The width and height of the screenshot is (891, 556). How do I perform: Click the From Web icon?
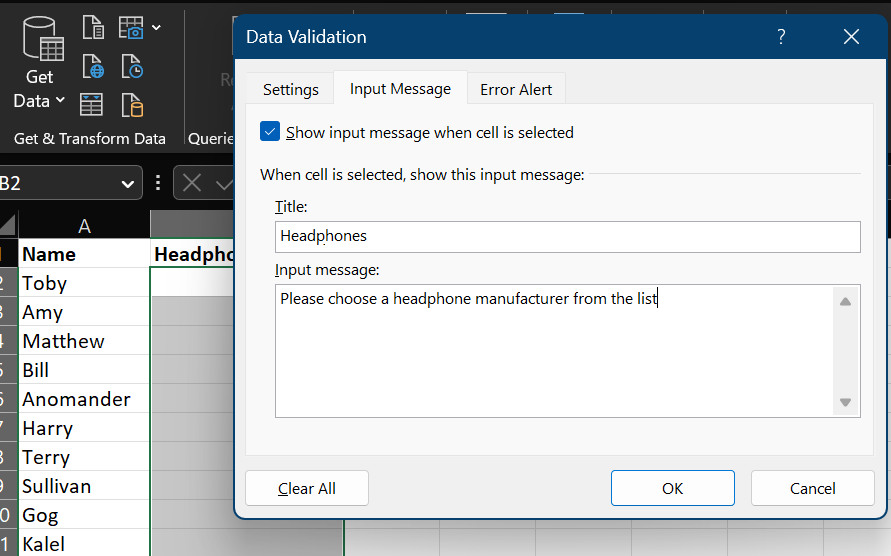tap(93, 67)
